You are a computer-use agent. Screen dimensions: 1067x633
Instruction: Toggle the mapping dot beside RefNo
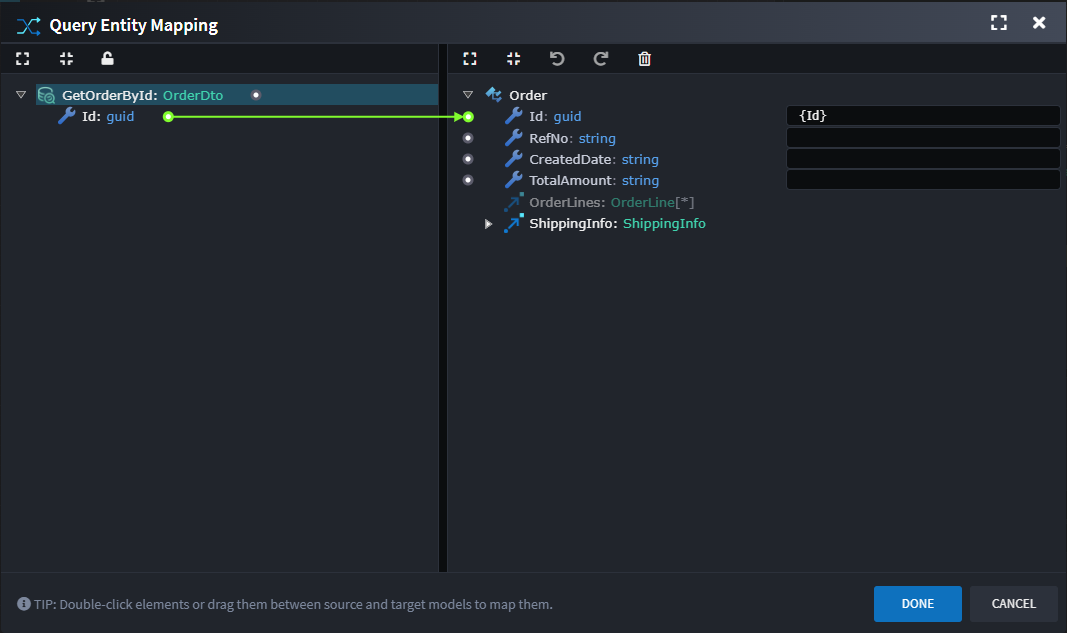(468, 137)
